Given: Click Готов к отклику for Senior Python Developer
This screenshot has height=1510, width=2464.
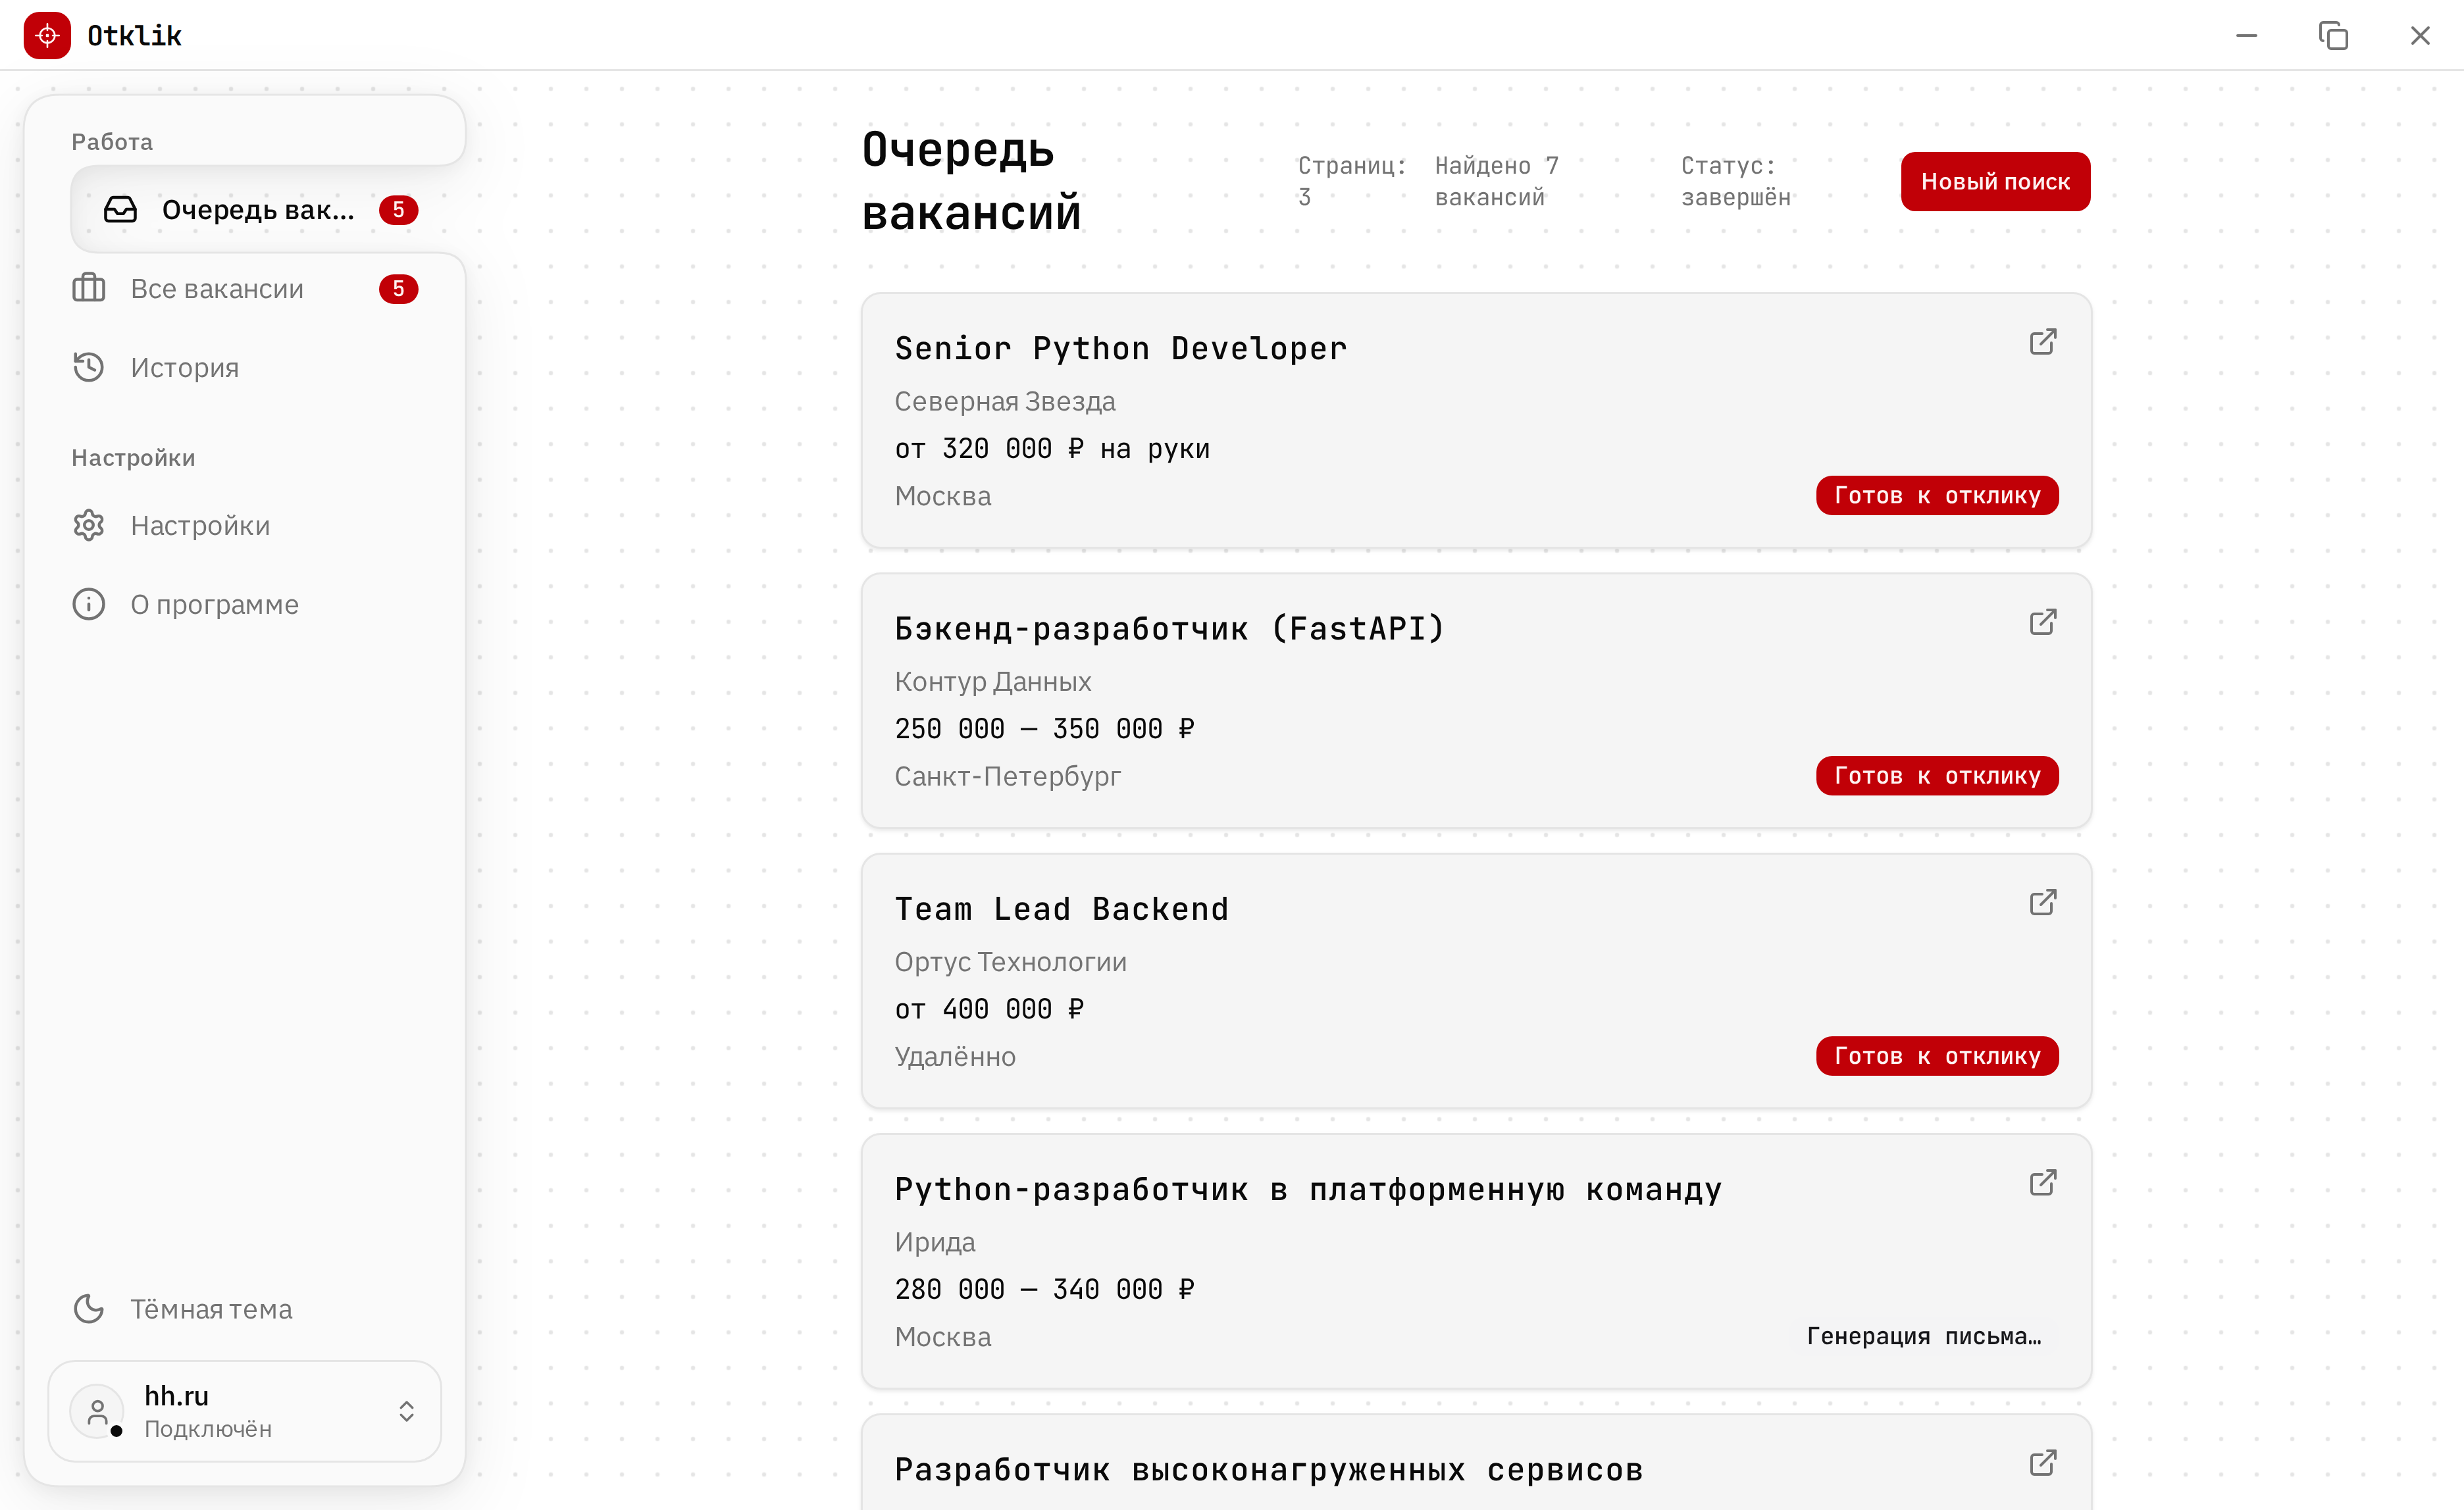Looking at the screenshot, I should click(x=1937, y=496).
